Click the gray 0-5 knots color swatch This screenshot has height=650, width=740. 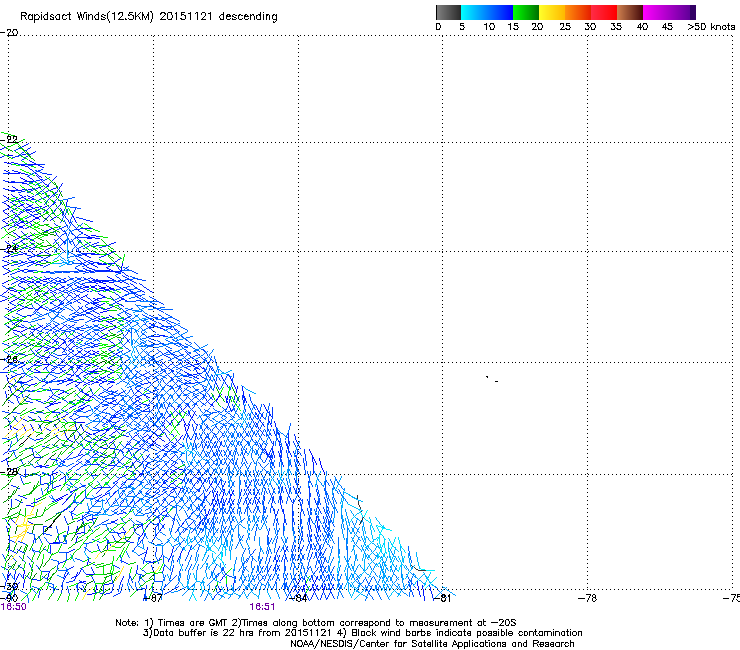[448, 12]
